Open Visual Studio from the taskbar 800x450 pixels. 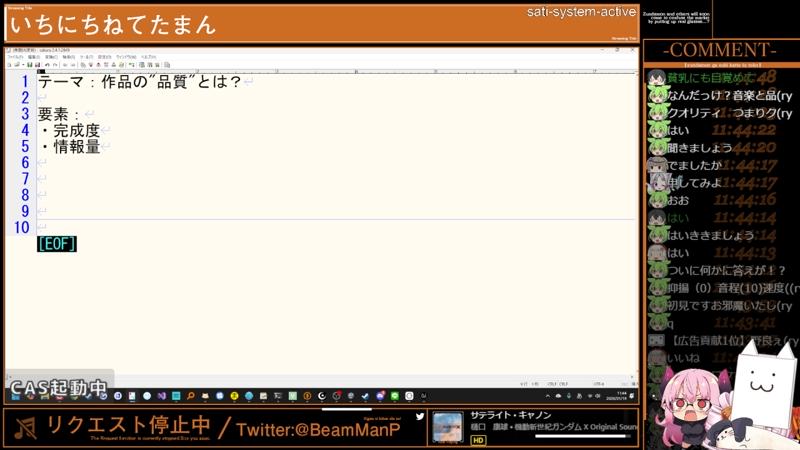pos(162,396)
